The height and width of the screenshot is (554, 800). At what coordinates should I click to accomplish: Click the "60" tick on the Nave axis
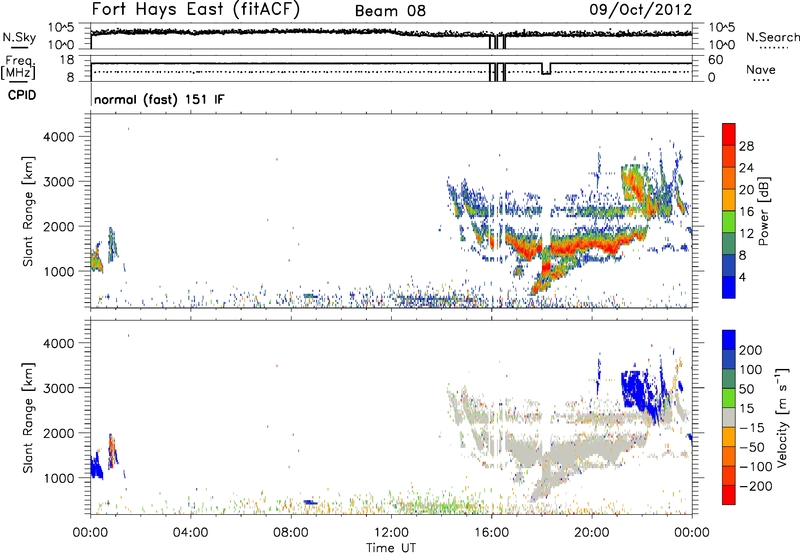point(715,60)
